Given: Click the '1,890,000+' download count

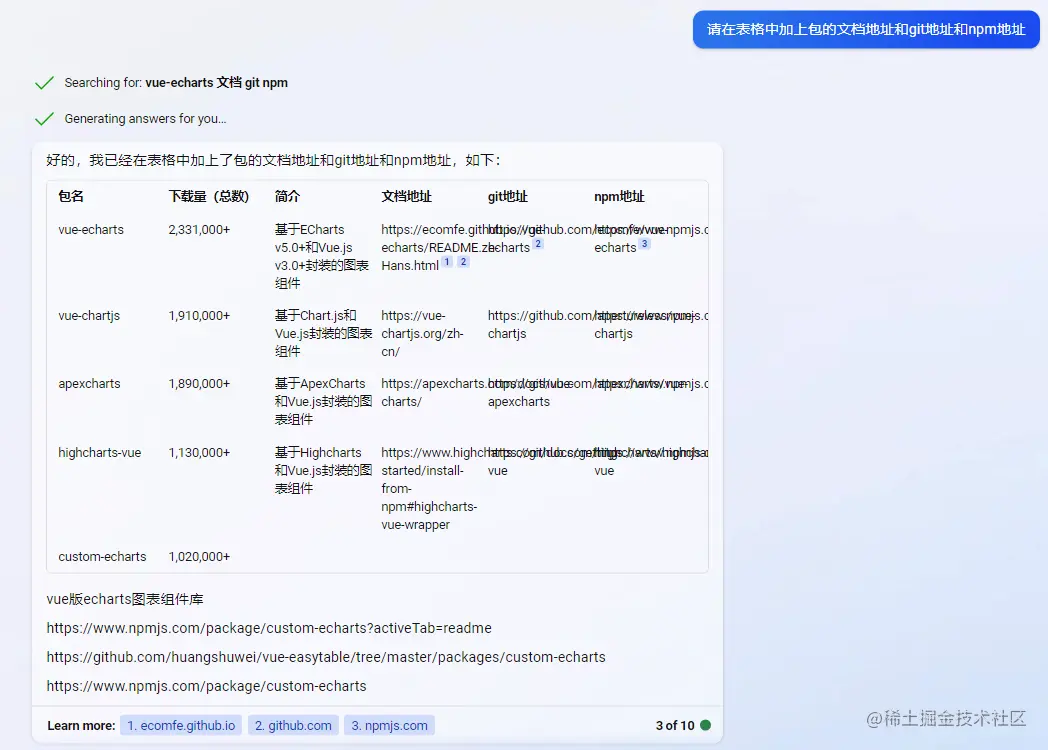Looking at the screenshot, I should 199,384.
